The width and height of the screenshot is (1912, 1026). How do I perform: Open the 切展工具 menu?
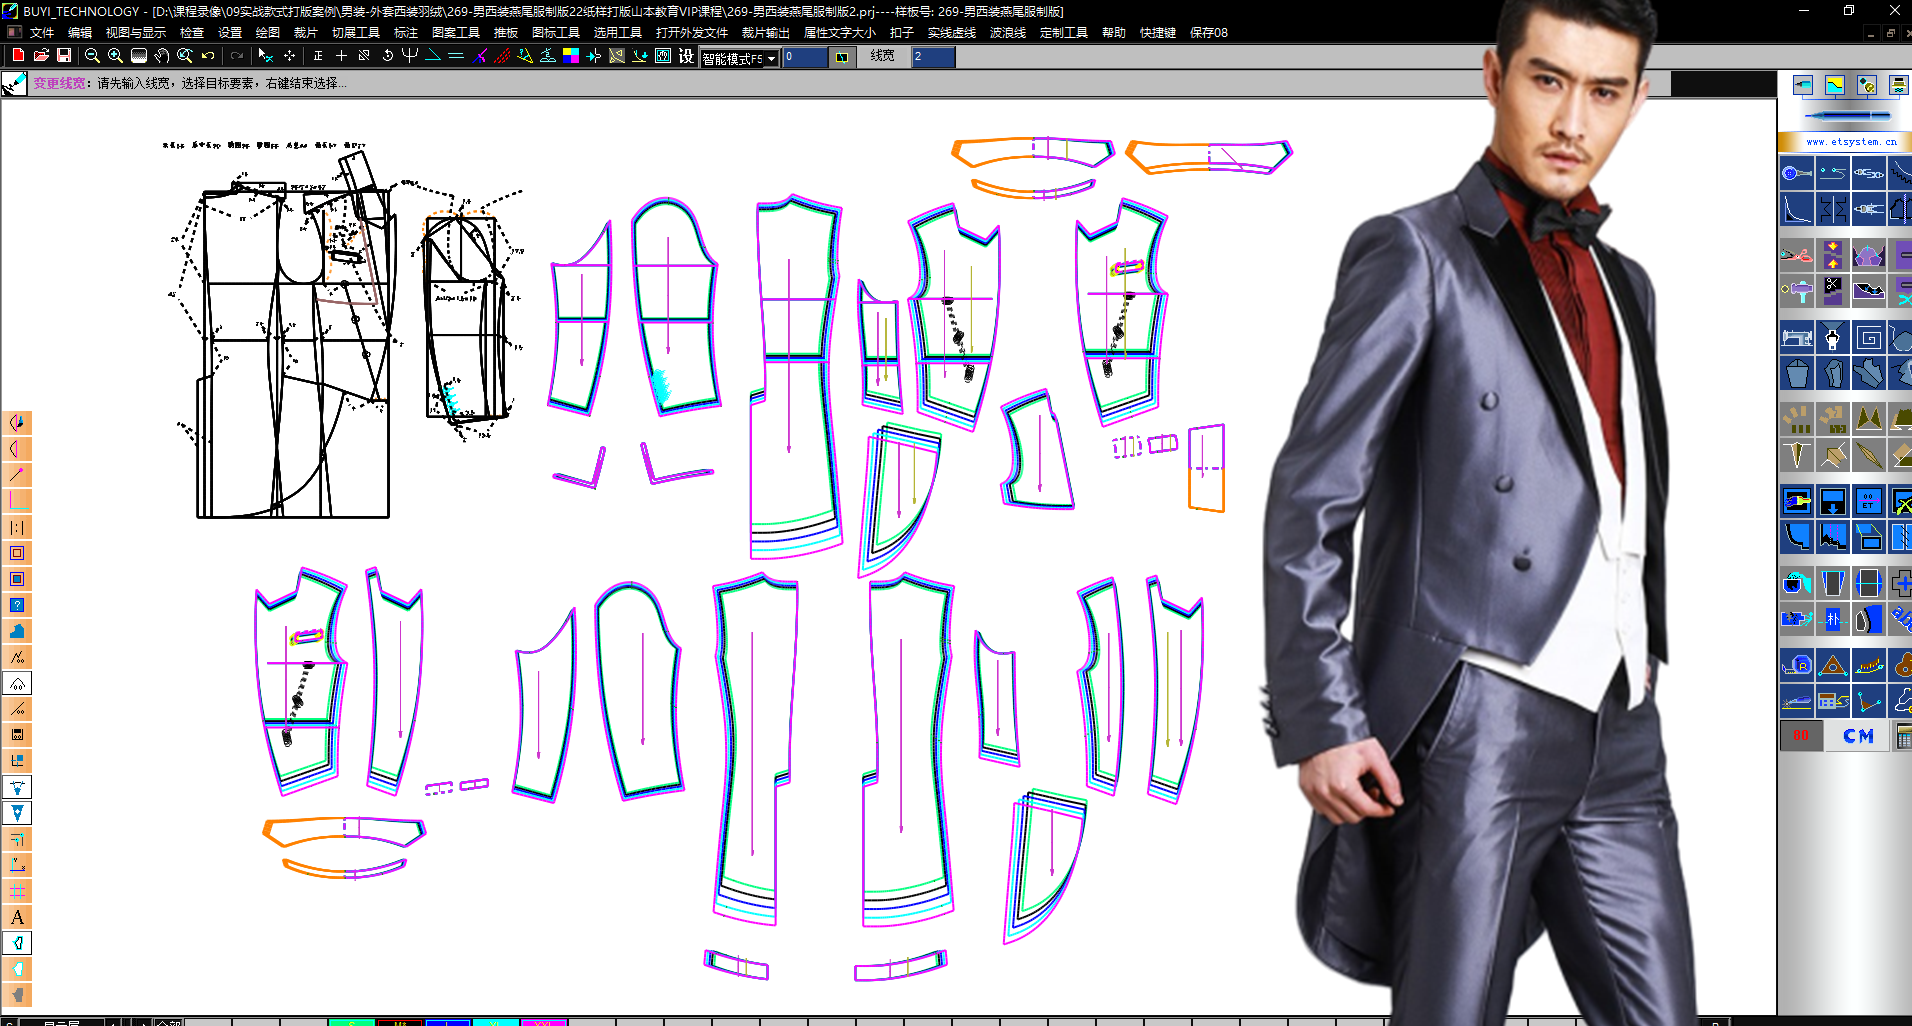click(356, 32)
